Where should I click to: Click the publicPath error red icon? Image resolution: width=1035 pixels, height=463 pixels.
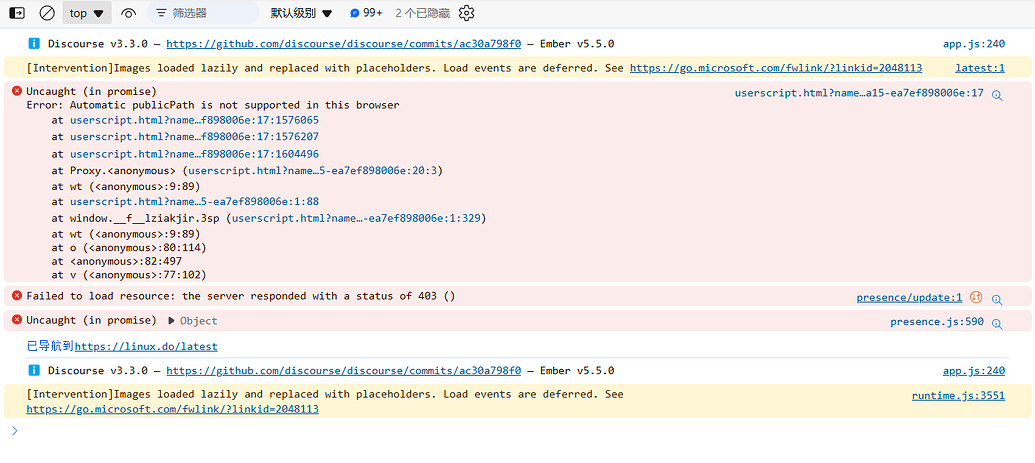click(x=17, y=91)
